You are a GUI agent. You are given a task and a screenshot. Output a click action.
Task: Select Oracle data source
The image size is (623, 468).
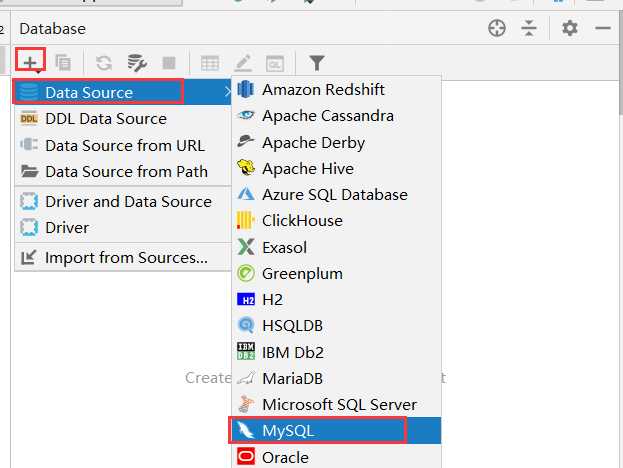[x=337, y=457]
